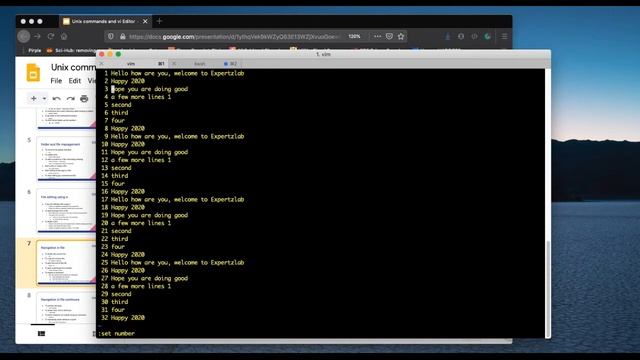The height and width of the screenshot is (360, 640).
Task: Click the Print icon in Slides
Action: 84,98
